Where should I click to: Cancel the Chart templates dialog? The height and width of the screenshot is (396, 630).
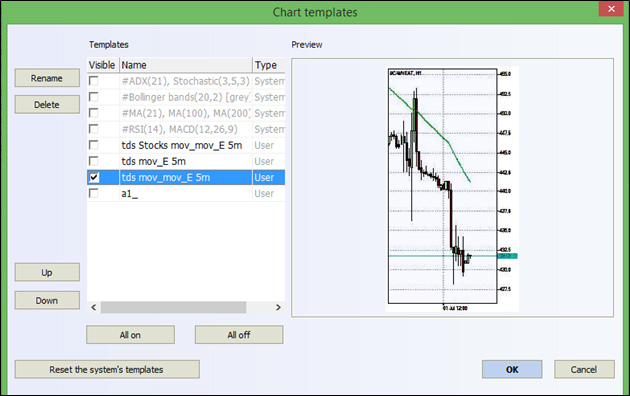coord(584,369)
